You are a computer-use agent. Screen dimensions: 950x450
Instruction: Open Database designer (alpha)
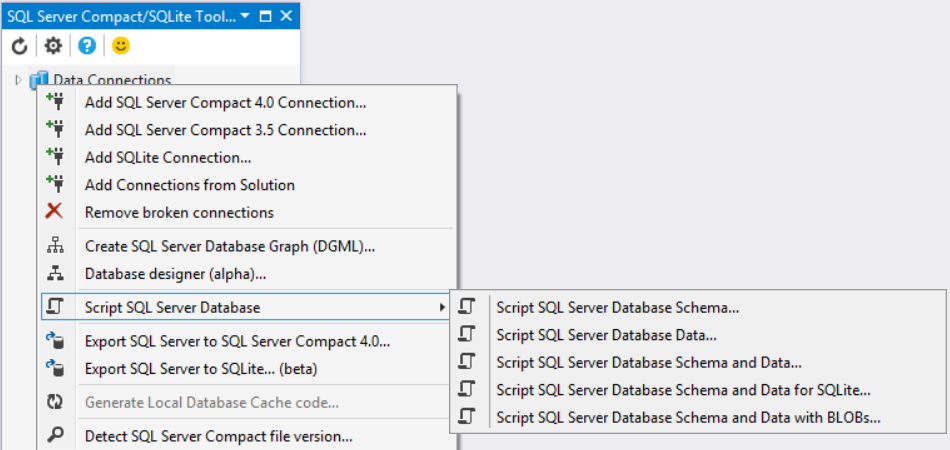tap(175, 273)
